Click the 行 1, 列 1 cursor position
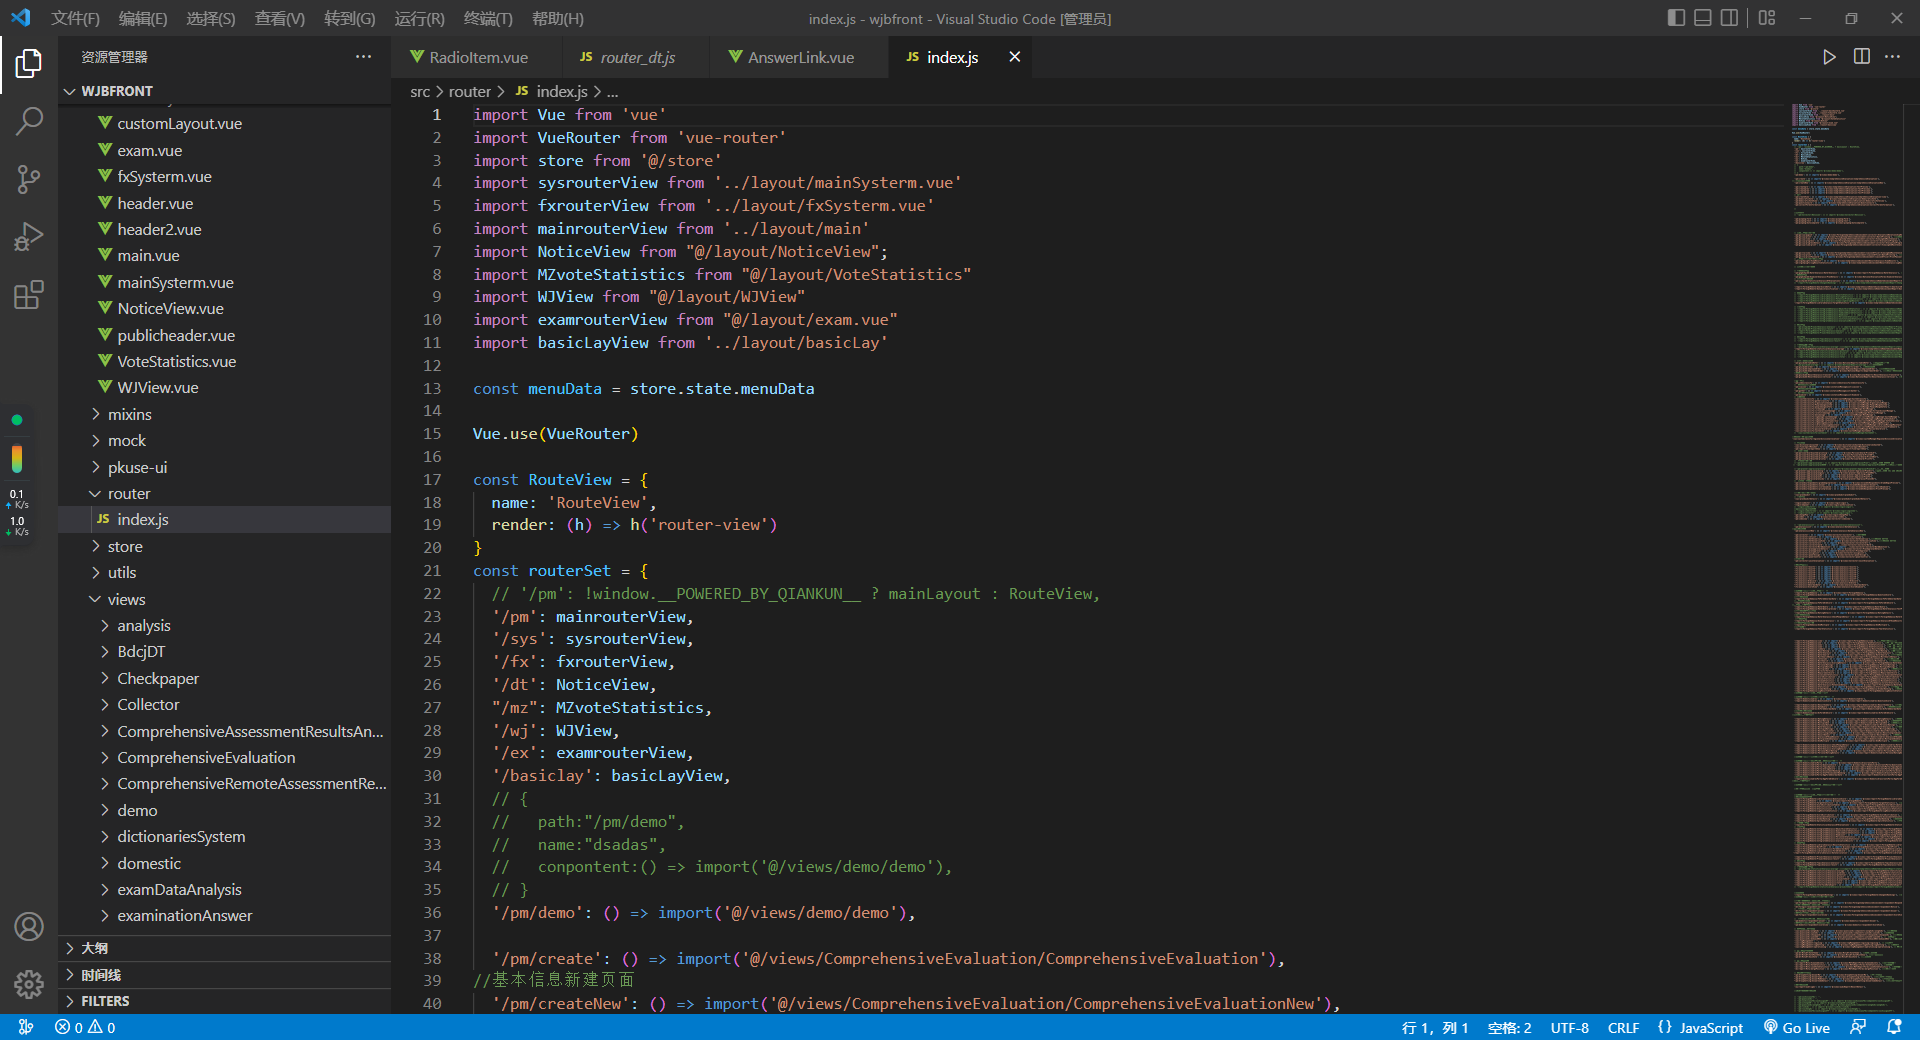Image resolution: width=1920 pixels, height=1040 pixels. point(1435,1028)
